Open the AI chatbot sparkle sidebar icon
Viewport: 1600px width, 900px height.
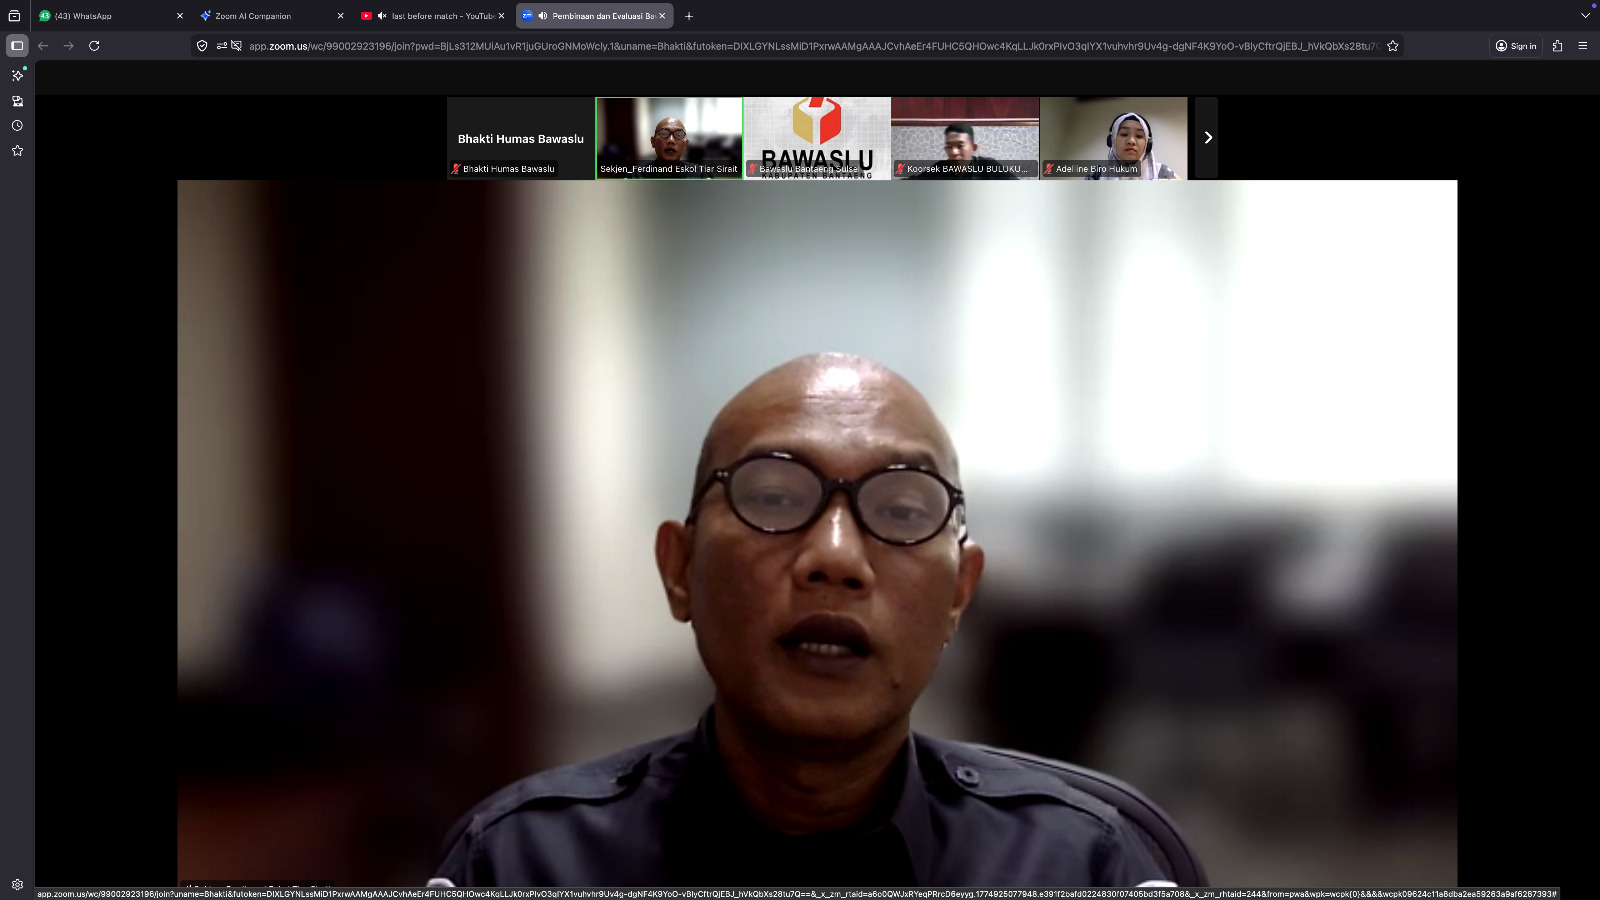pos(16,76)
